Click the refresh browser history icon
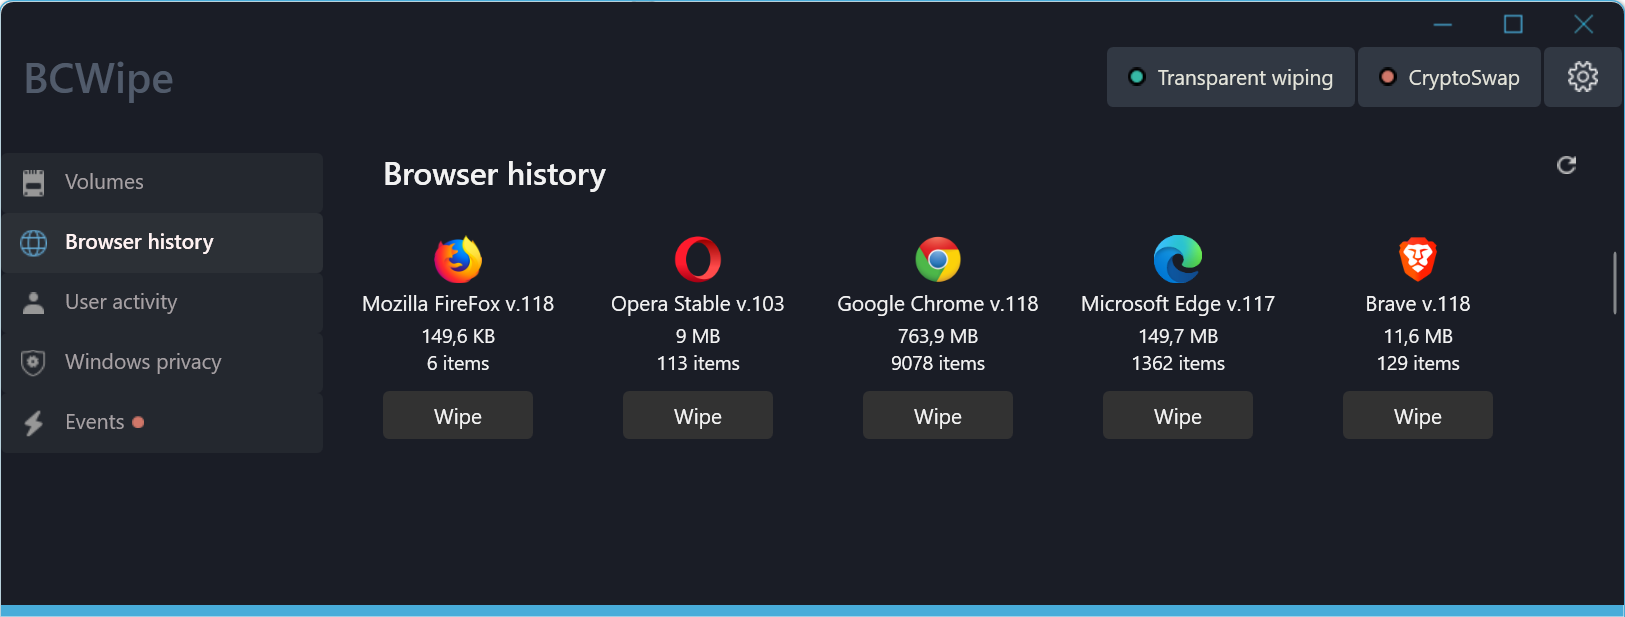 pos(1566,165)
